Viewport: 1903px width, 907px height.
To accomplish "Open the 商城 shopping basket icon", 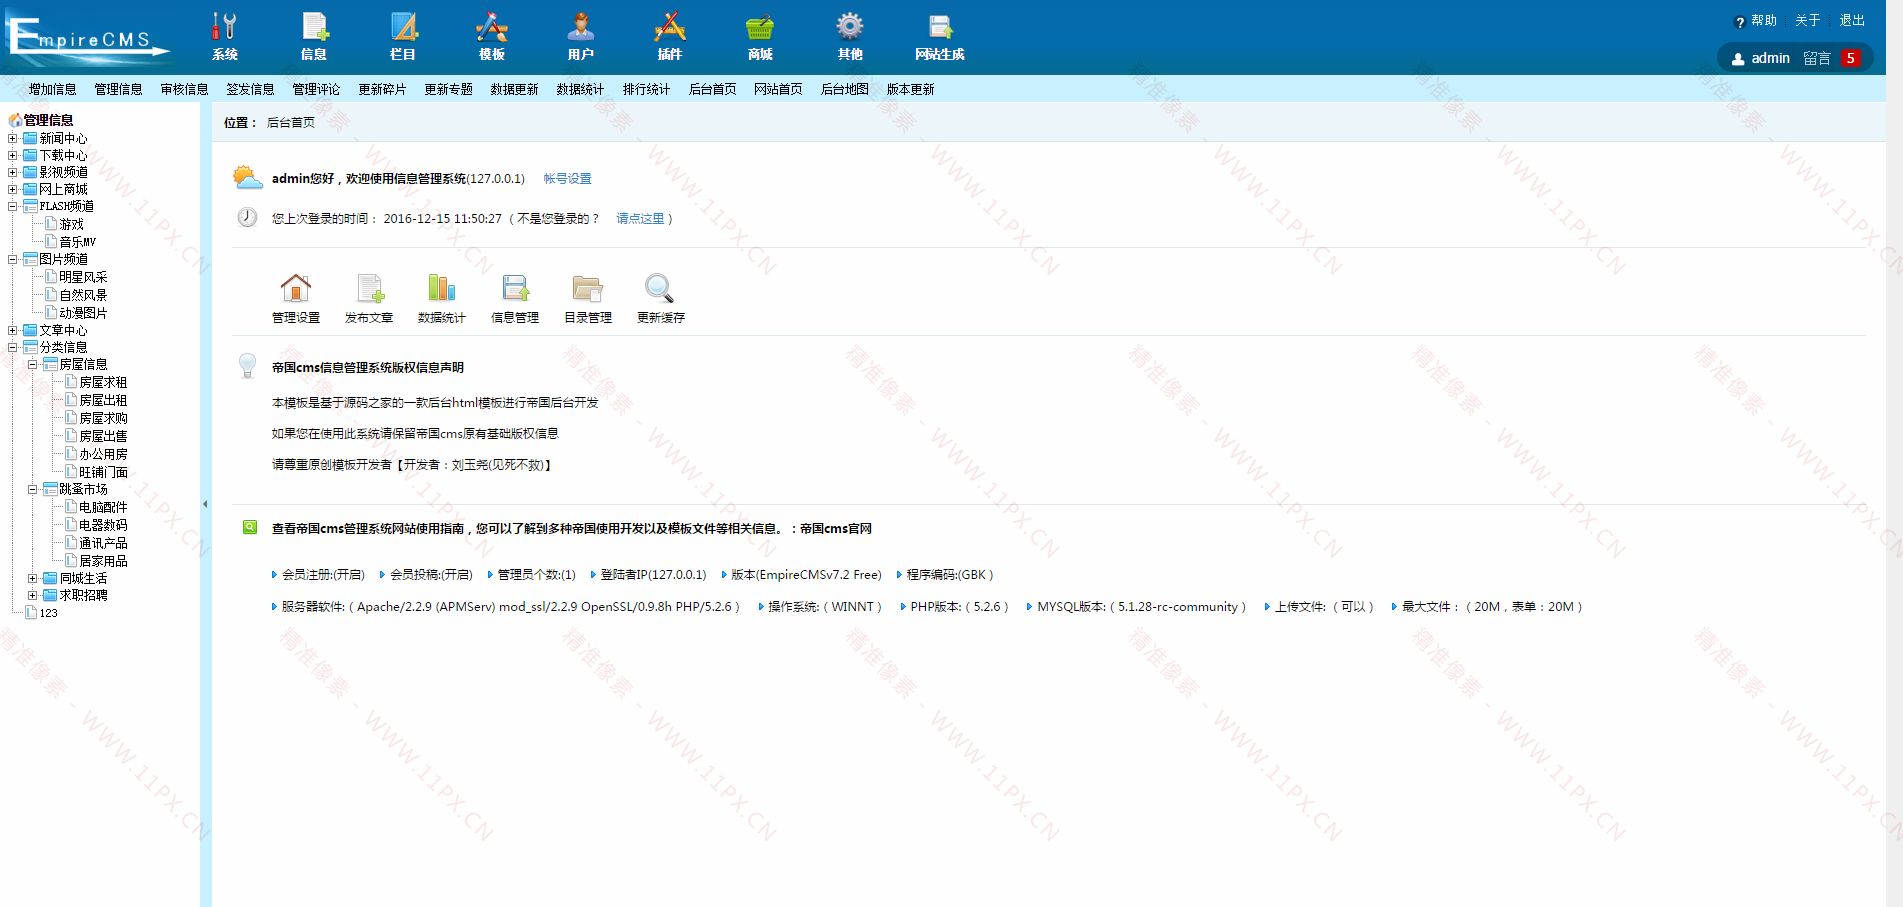I will pos(760,27).
